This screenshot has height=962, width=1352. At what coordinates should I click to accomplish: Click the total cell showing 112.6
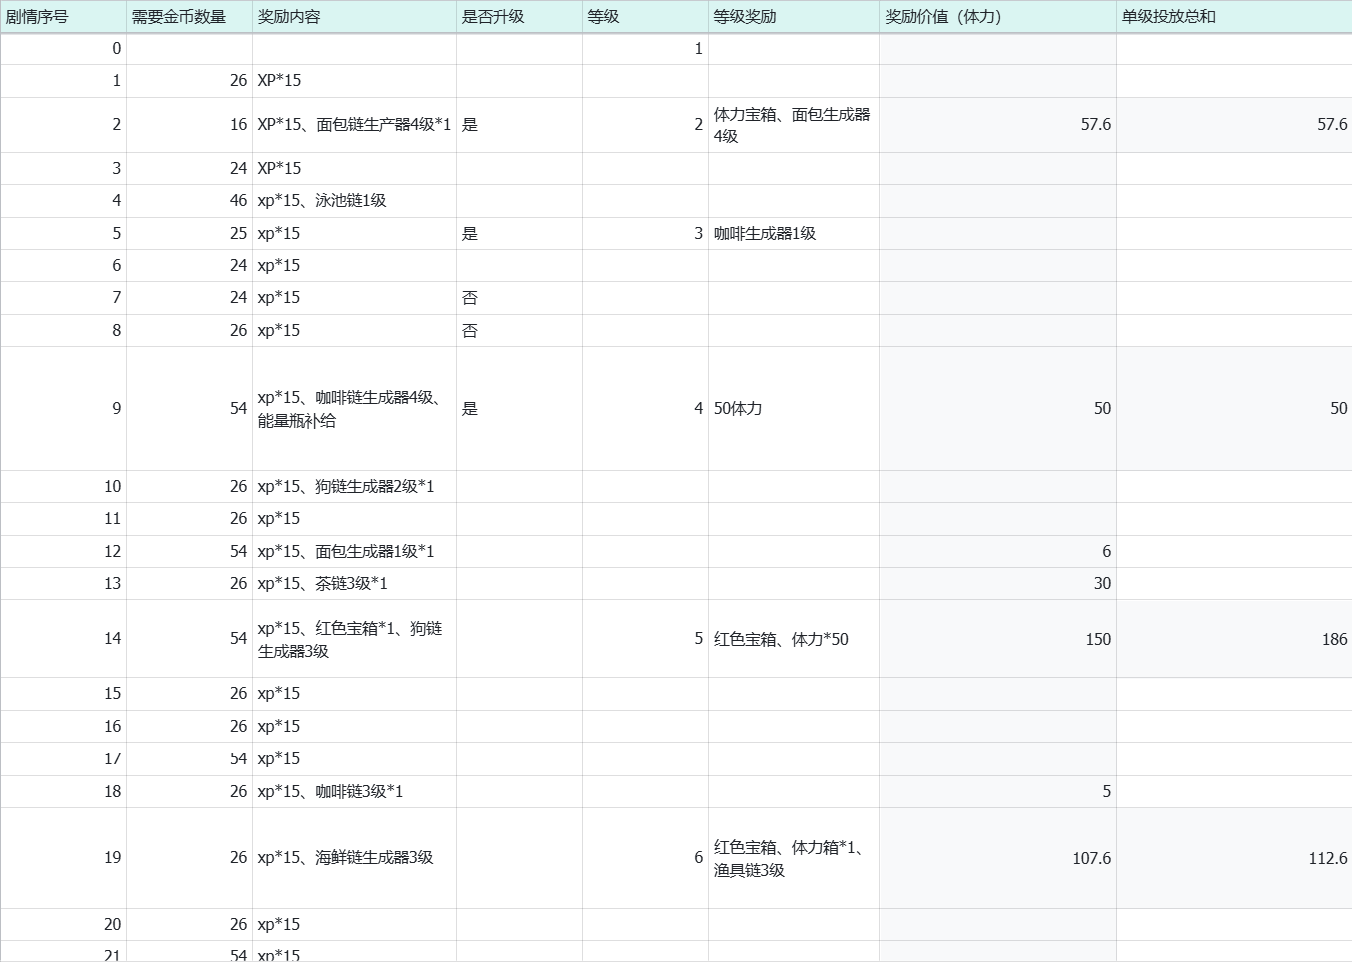(1234, 858)
